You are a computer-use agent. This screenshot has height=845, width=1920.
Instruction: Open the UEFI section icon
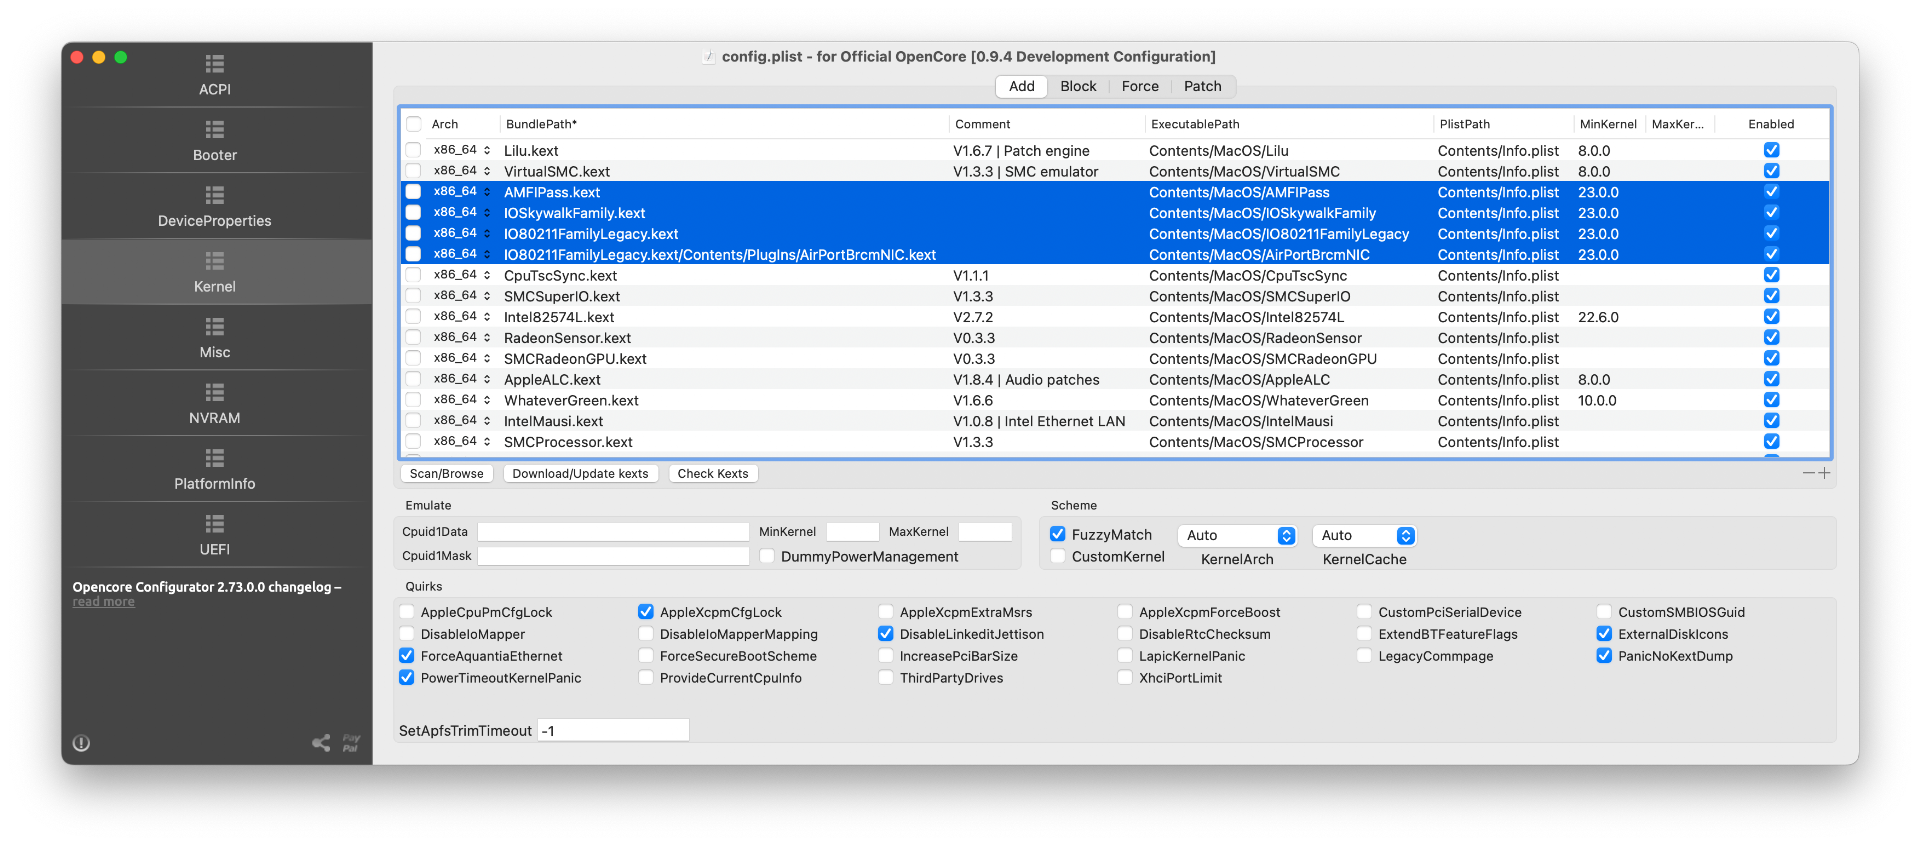(215, 524)
